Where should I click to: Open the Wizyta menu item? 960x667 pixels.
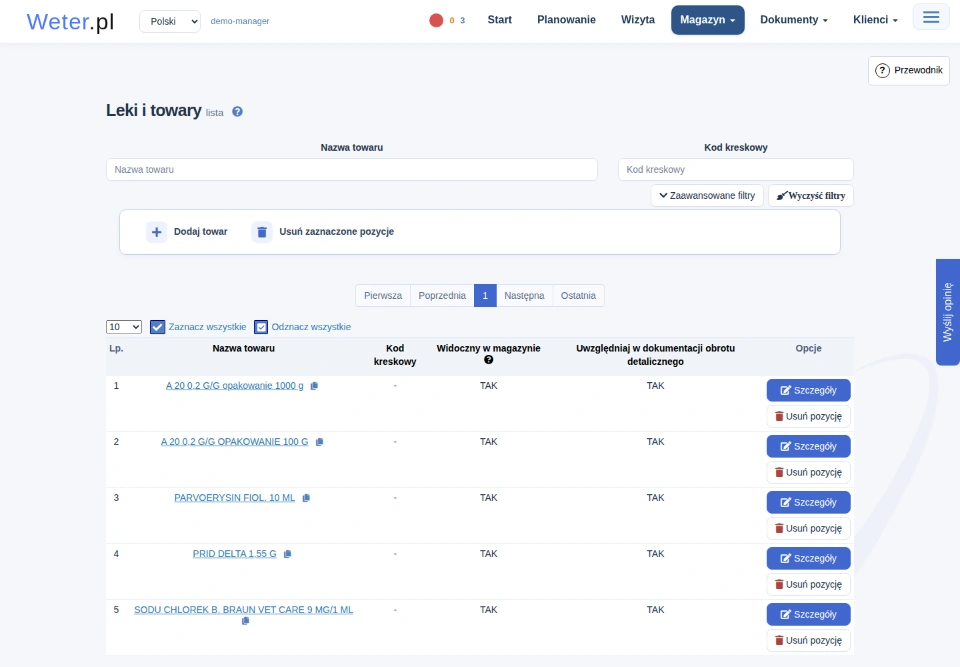(x=638, y=20)
